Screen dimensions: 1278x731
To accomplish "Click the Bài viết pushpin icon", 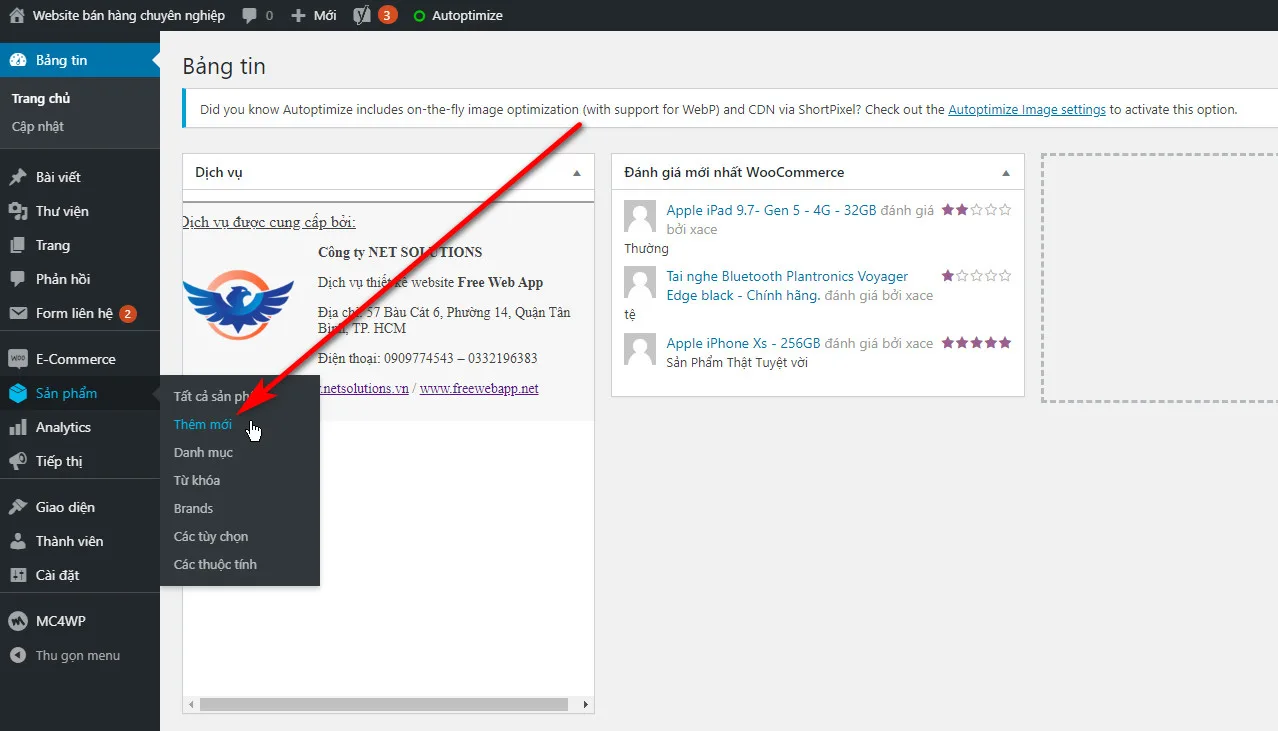I will click(18, 177).
